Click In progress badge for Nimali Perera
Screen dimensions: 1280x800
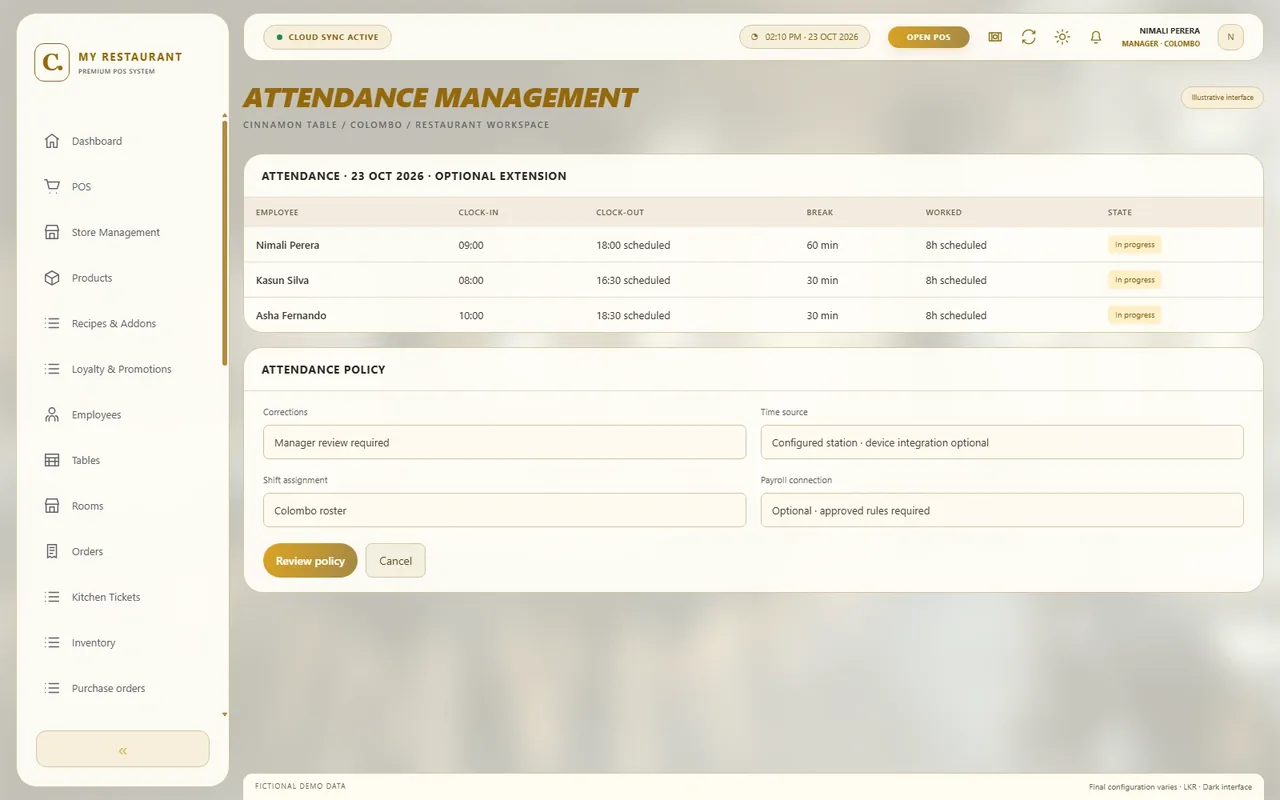click(1134, 245)
